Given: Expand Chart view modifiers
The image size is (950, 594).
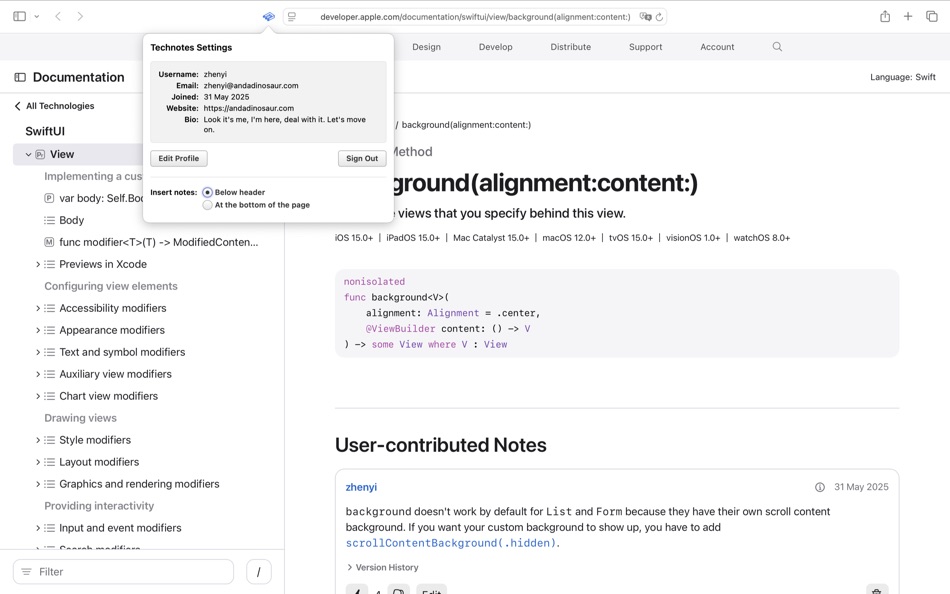Looking at the screenshot, I should [38, 396].
